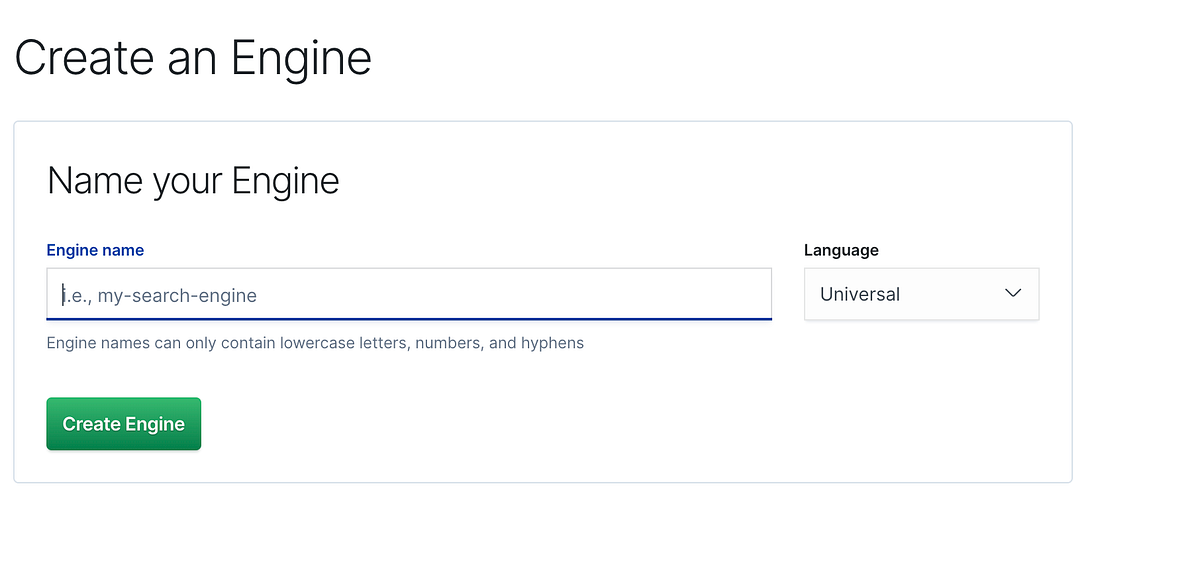Select the dropdown caret on the Language selector
This screenshot has height=588, width=1200.
(1013, 294)
